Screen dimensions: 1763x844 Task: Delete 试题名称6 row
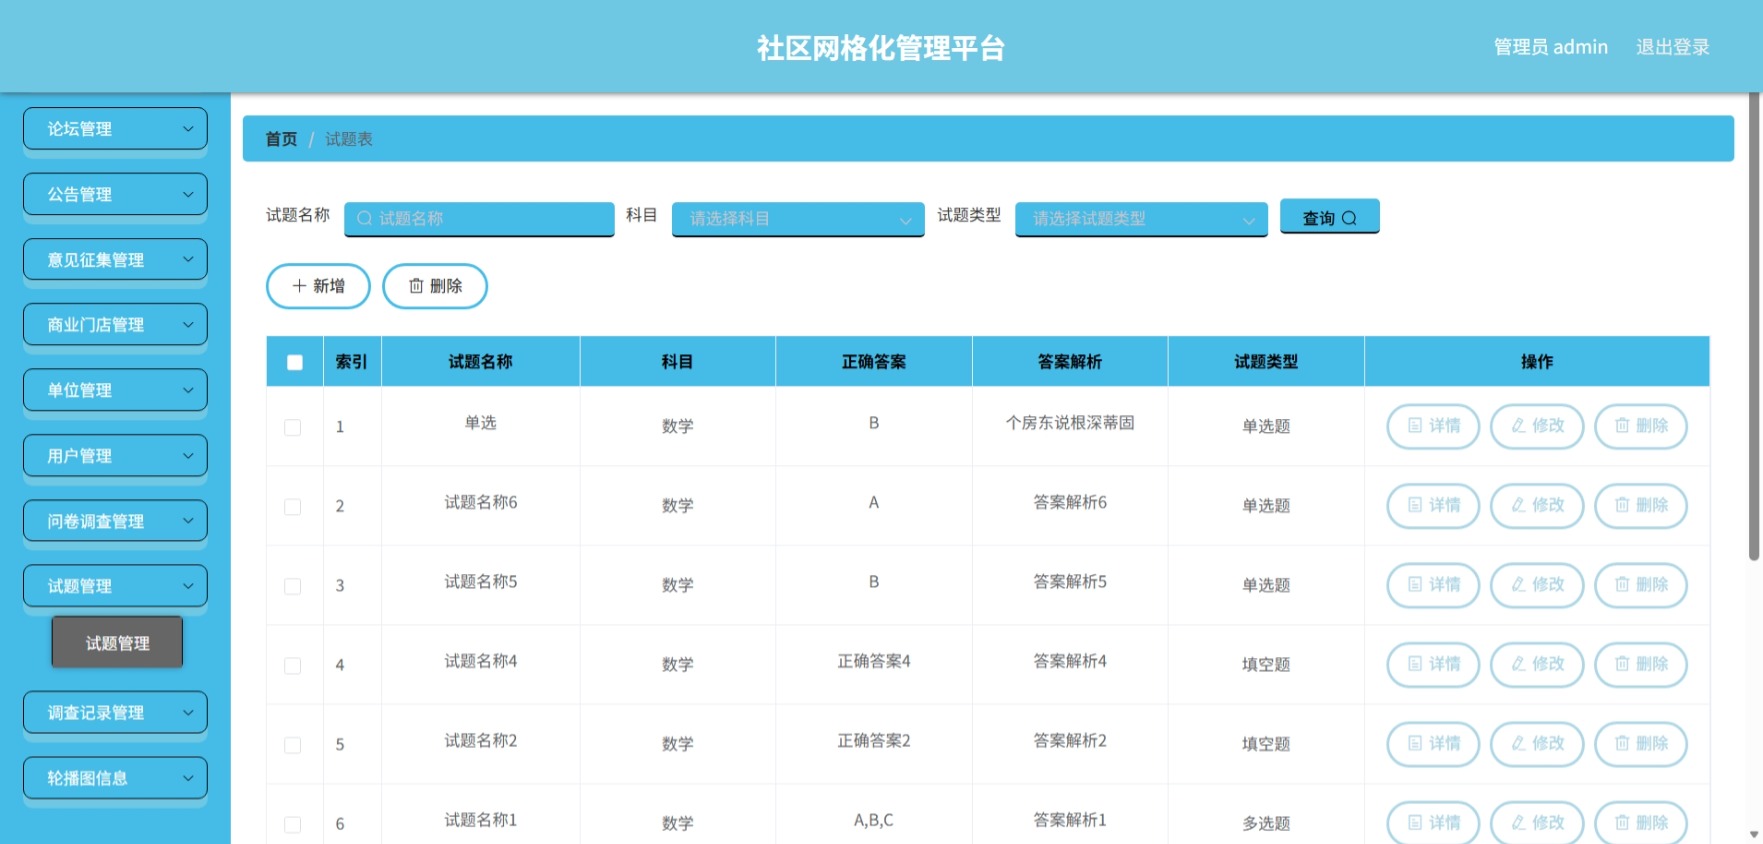(1641, 505)
